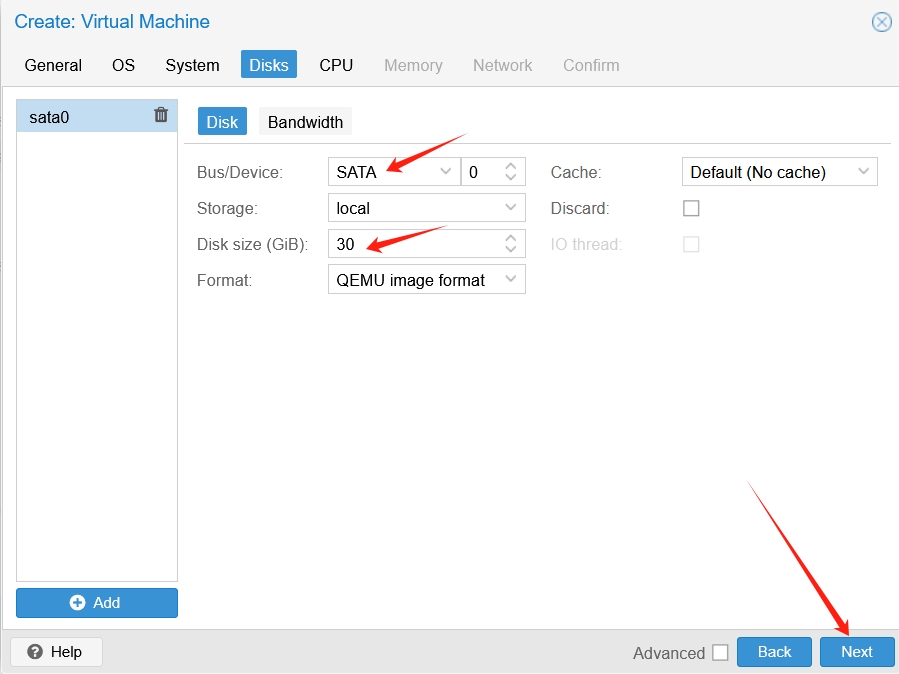Decrease the device number with down arrow
The height and width of the screenshot is (674, 899).
coord(510,178)
